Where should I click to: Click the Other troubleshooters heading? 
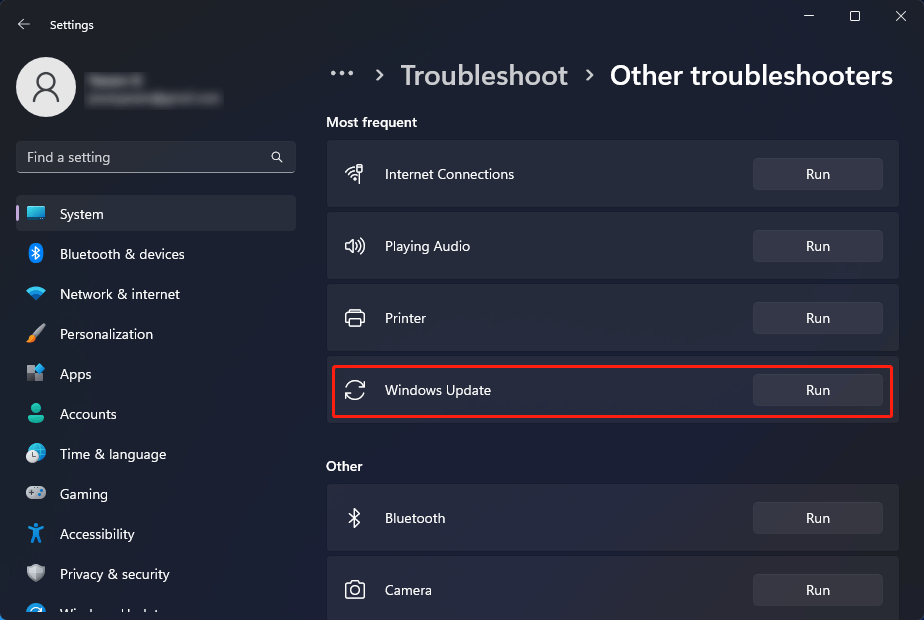coord(751,75)
